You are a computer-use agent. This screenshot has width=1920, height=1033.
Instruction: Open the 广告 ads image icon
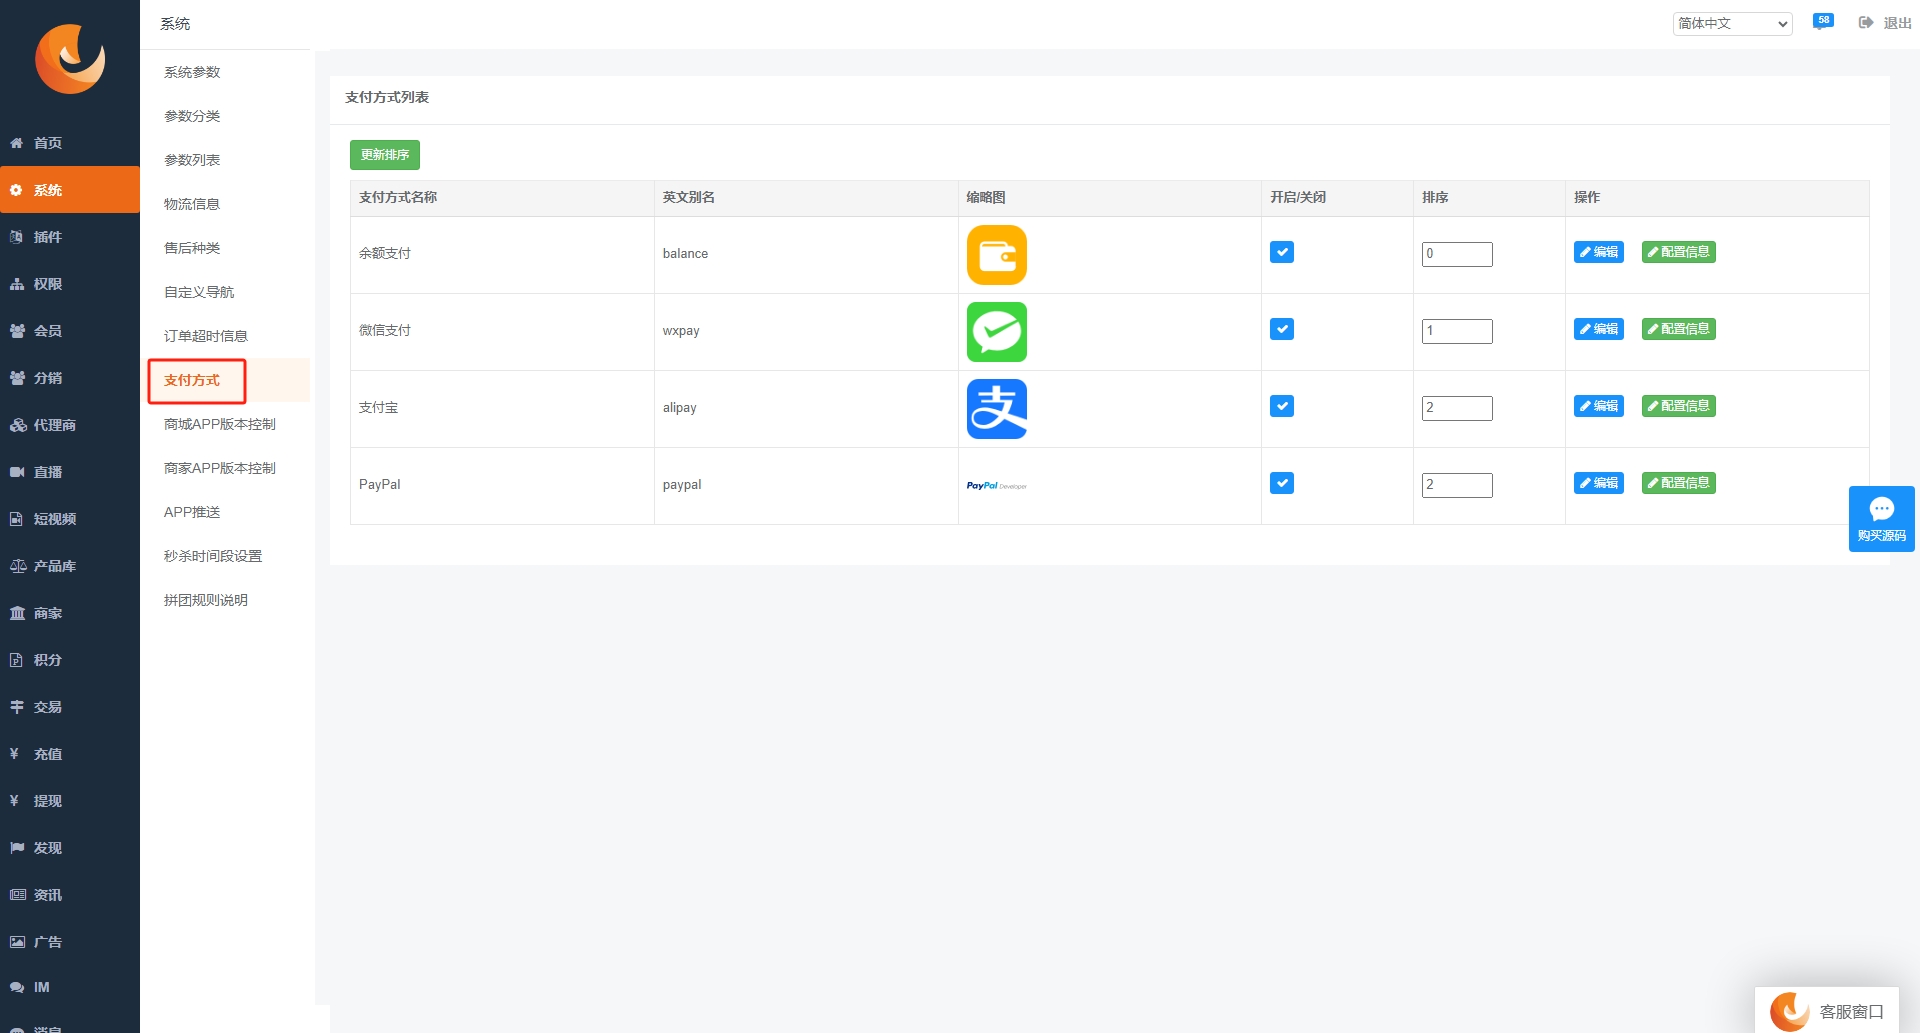tap(17, 942)
